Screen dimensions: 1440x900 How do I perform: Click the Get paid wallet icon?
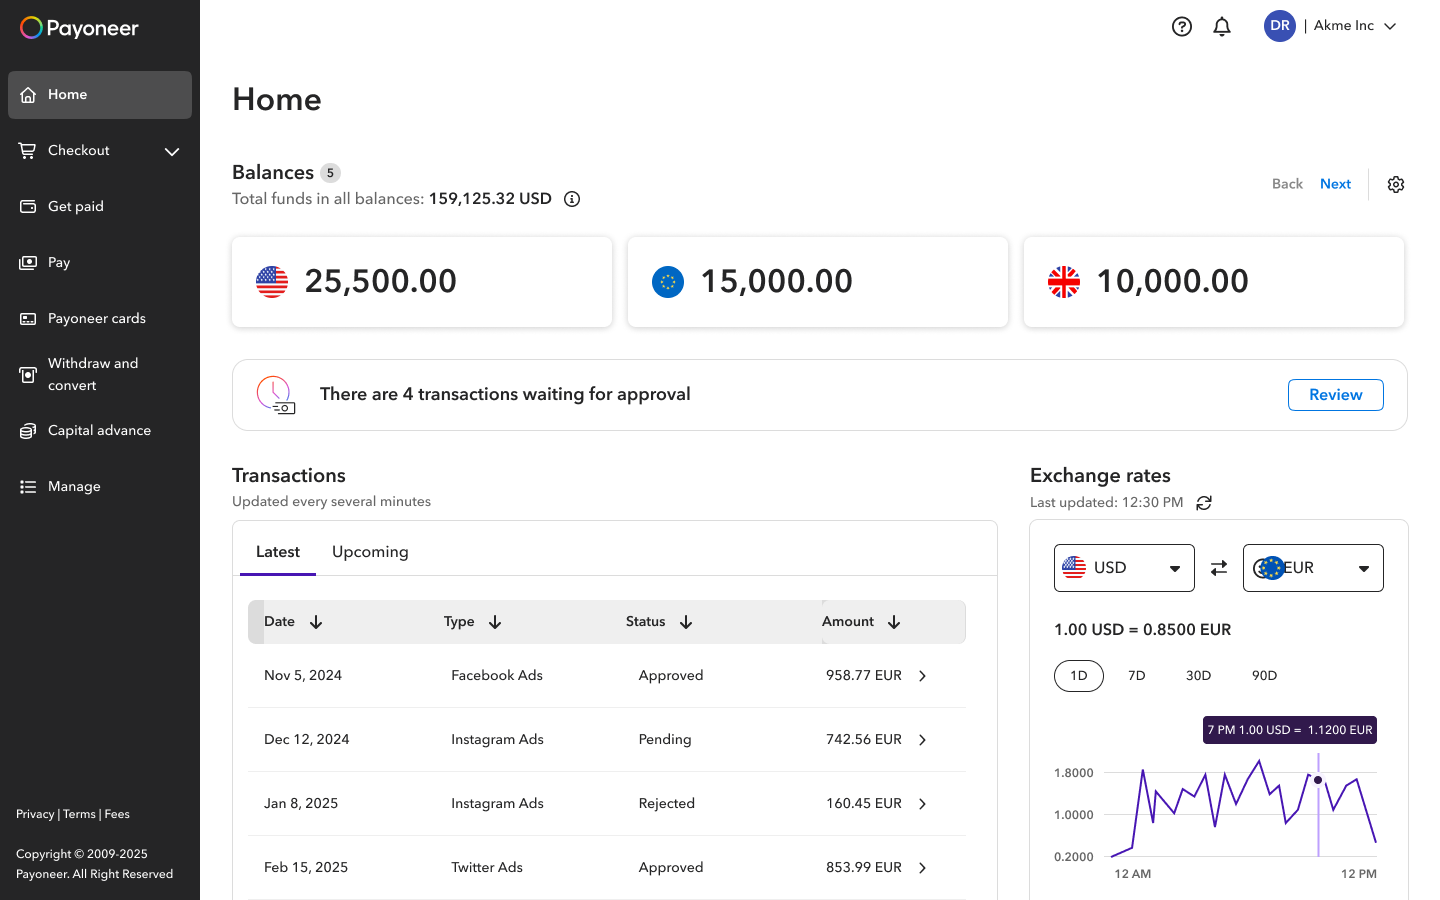[28, 207]
